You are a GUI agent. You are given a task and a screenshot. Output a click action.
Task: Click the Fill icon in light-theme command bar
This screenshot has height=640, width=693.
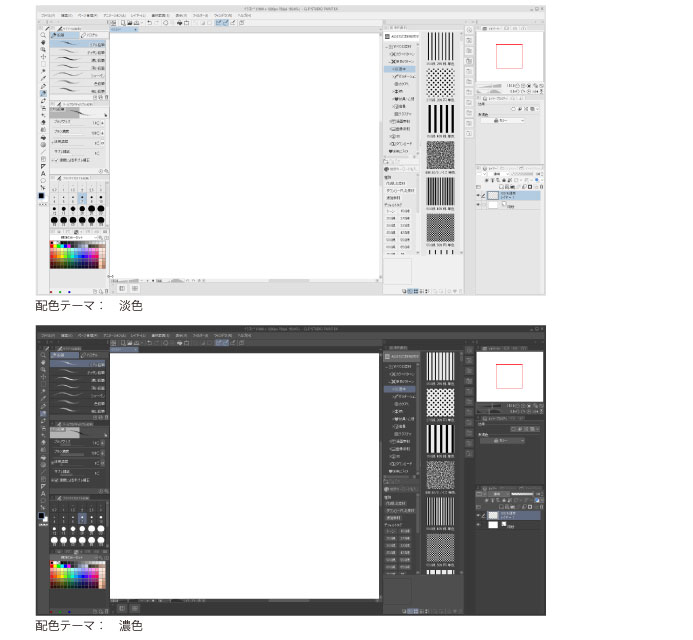pos(179,23)
